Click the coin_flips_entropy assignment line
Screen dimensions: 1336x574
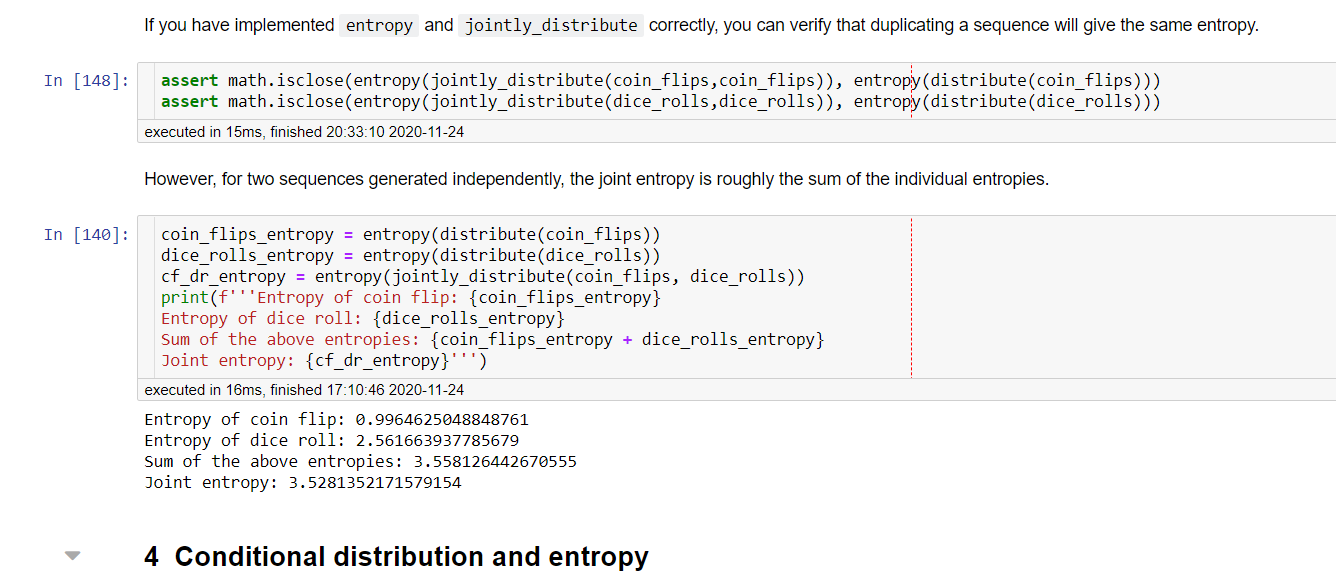tap(411, 235)
